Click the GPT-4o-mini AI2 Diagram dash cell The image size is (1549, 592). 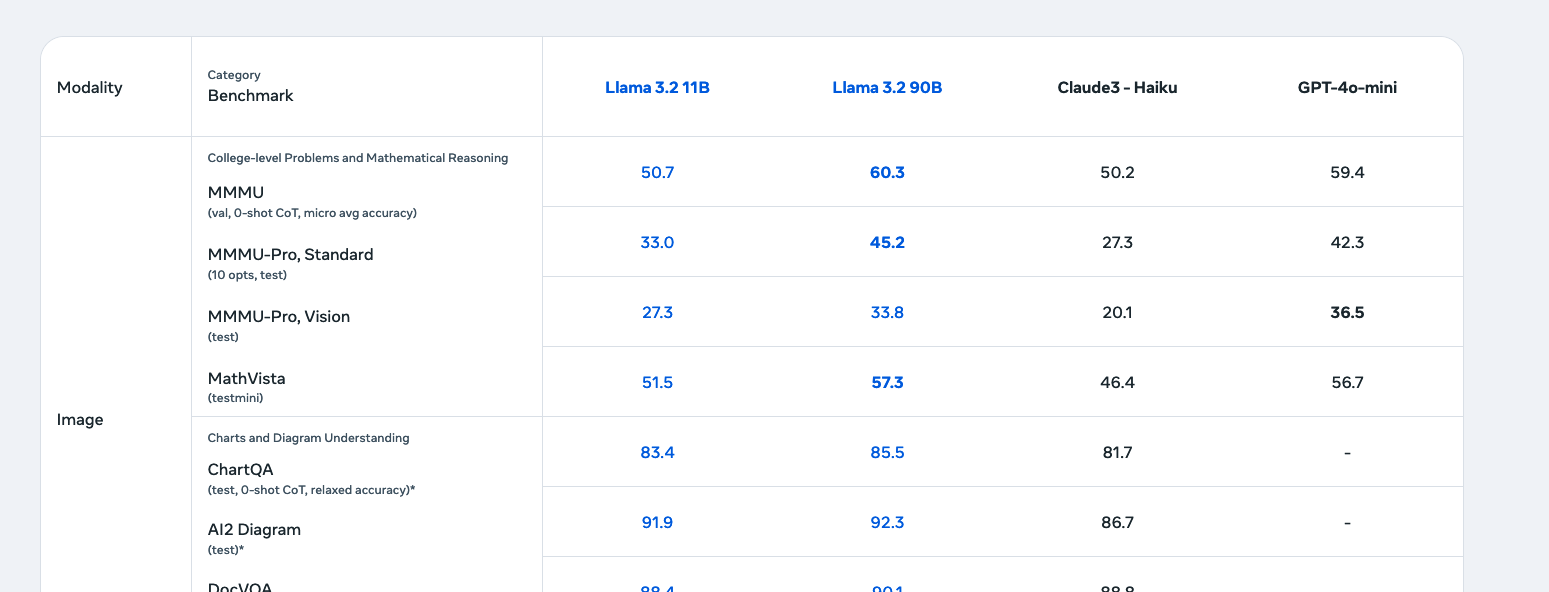(1347, 522)
